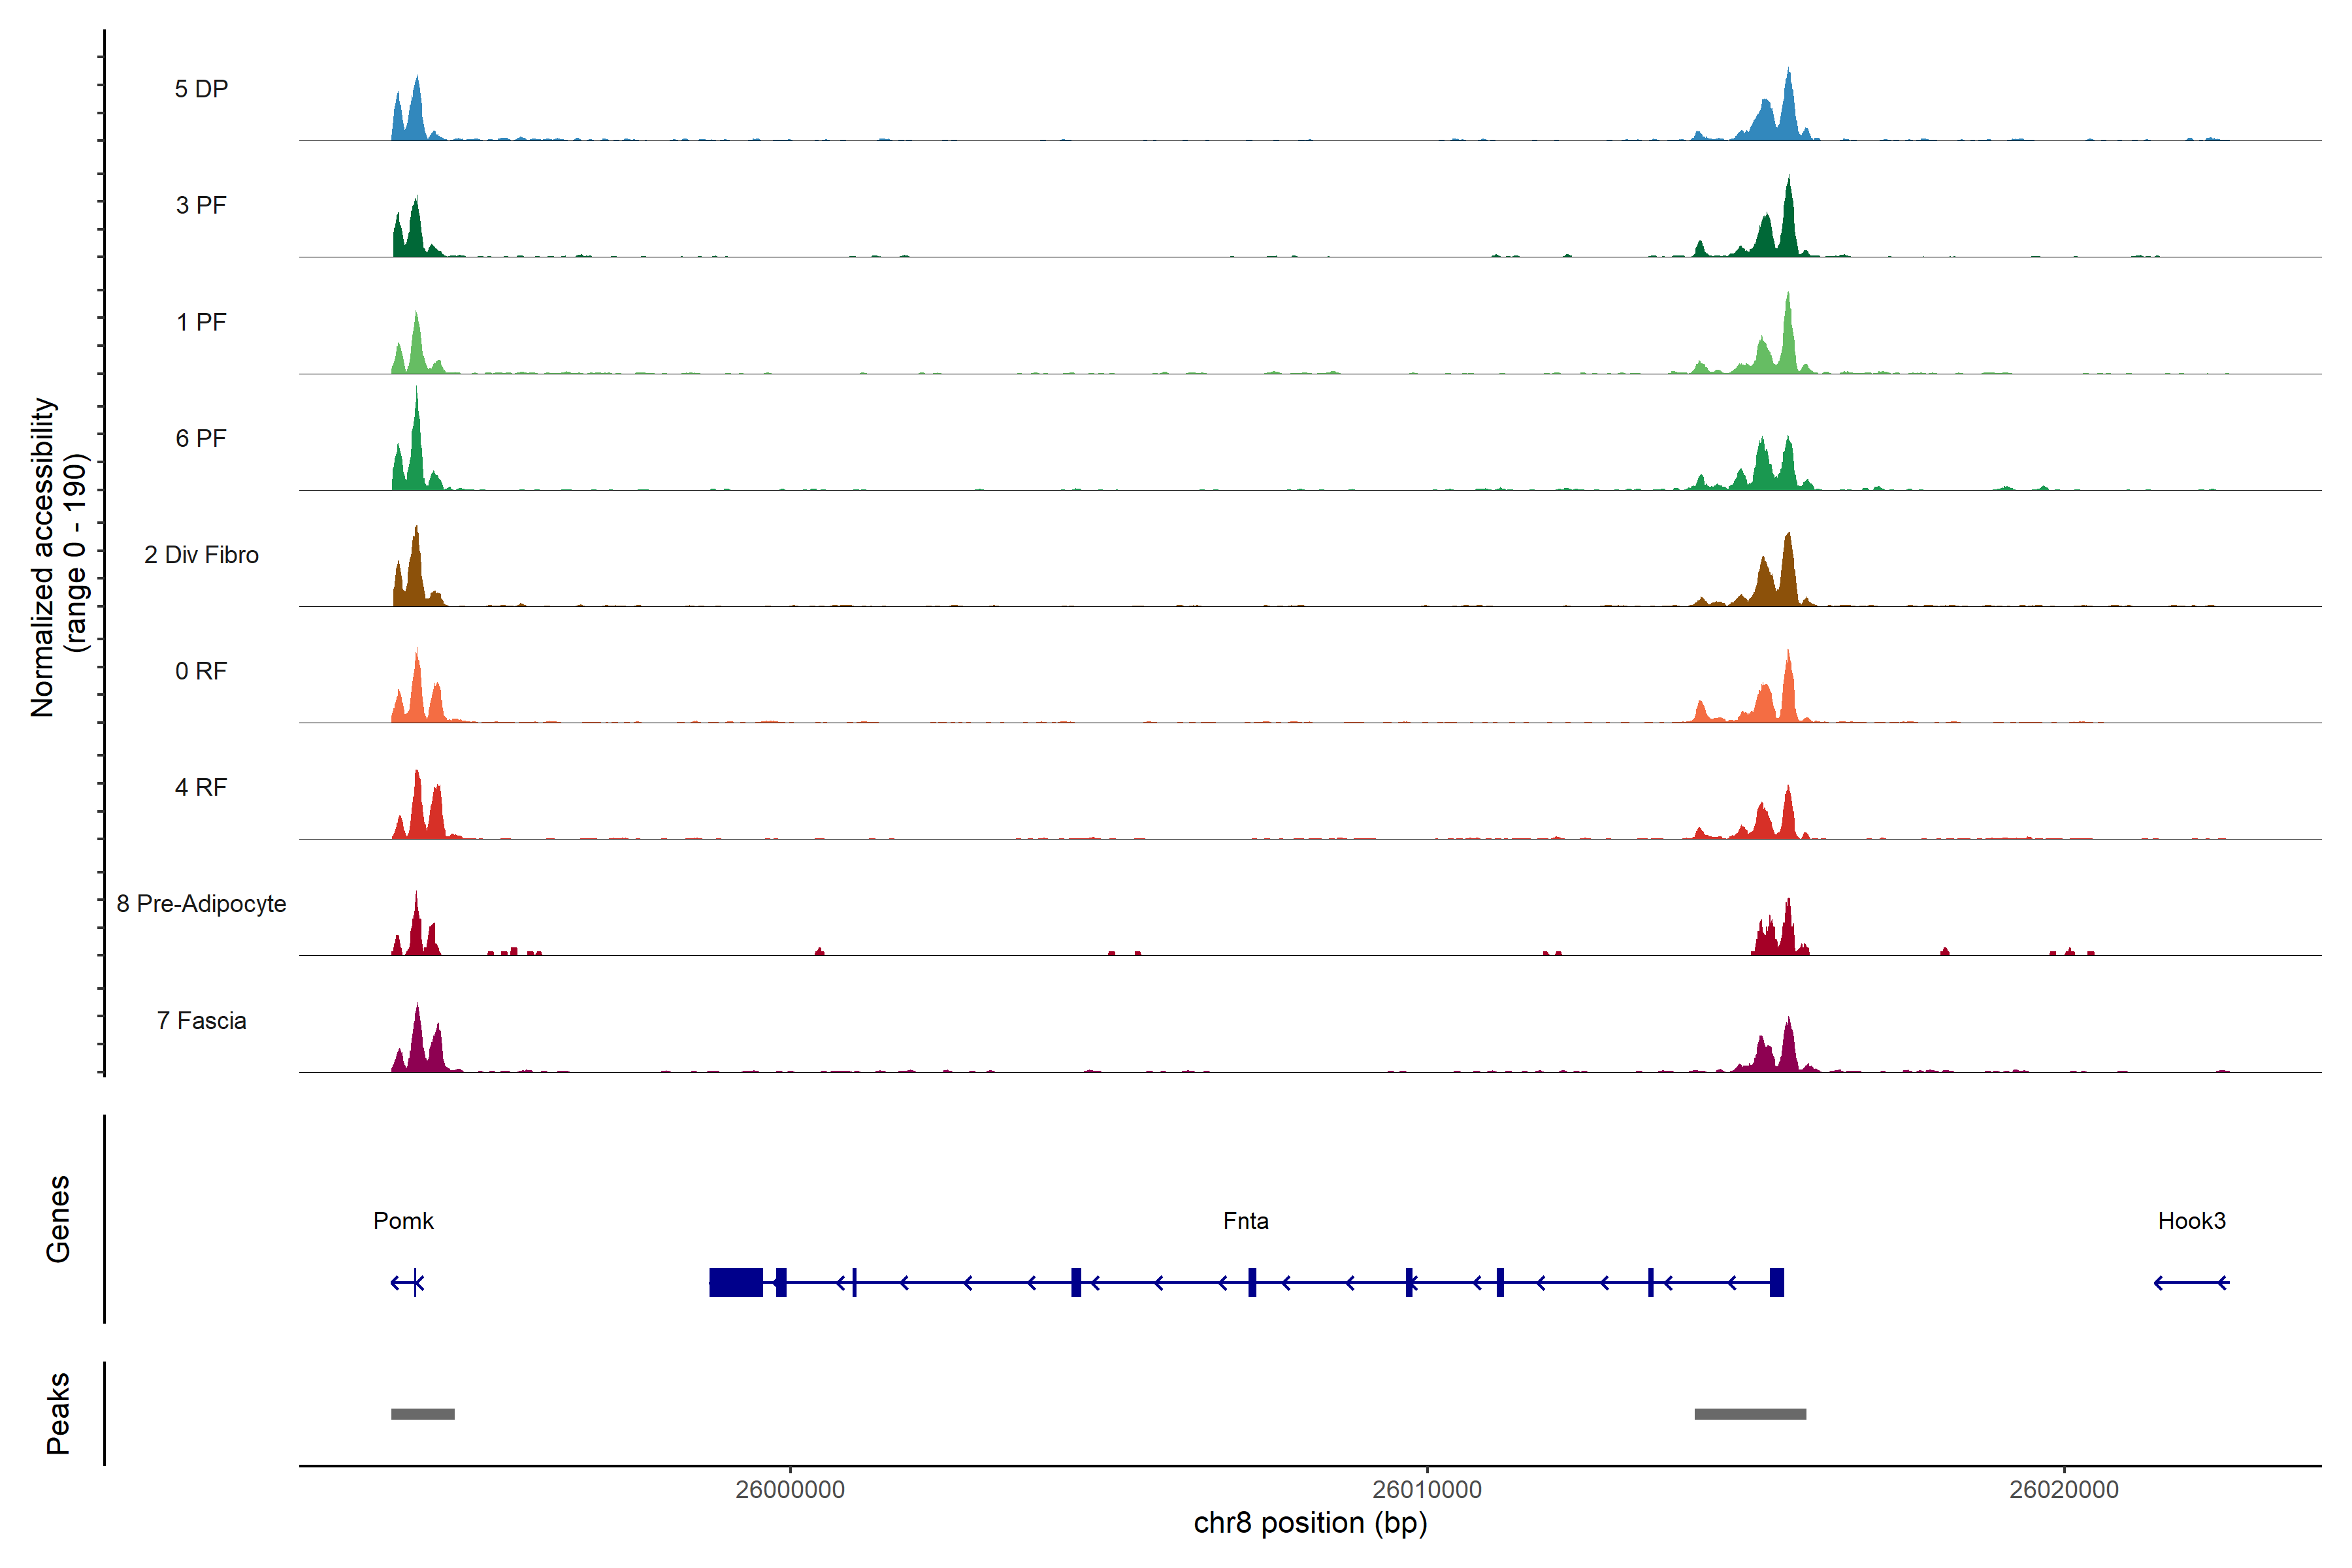This screenshot has height=1568, width=2352.
Task: Select the right gray peak bar
Action: point(1750,1414)
